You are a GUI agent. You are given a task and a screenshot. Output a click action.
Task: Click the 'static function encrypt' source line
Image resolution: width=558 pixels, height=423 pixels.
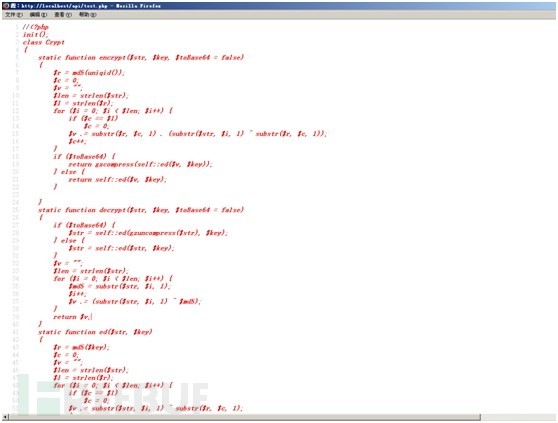(141, 57)
